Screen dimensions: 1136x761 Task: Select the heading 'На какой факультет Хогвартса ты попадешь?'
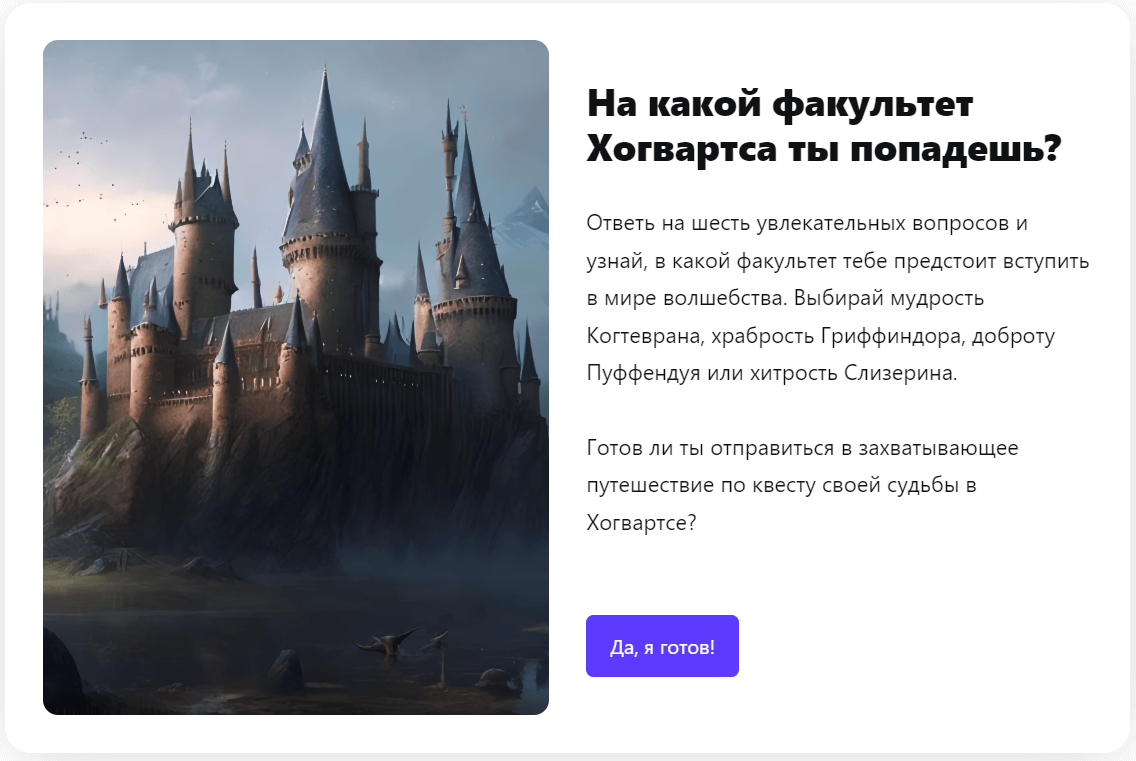[x=824, y=126]
